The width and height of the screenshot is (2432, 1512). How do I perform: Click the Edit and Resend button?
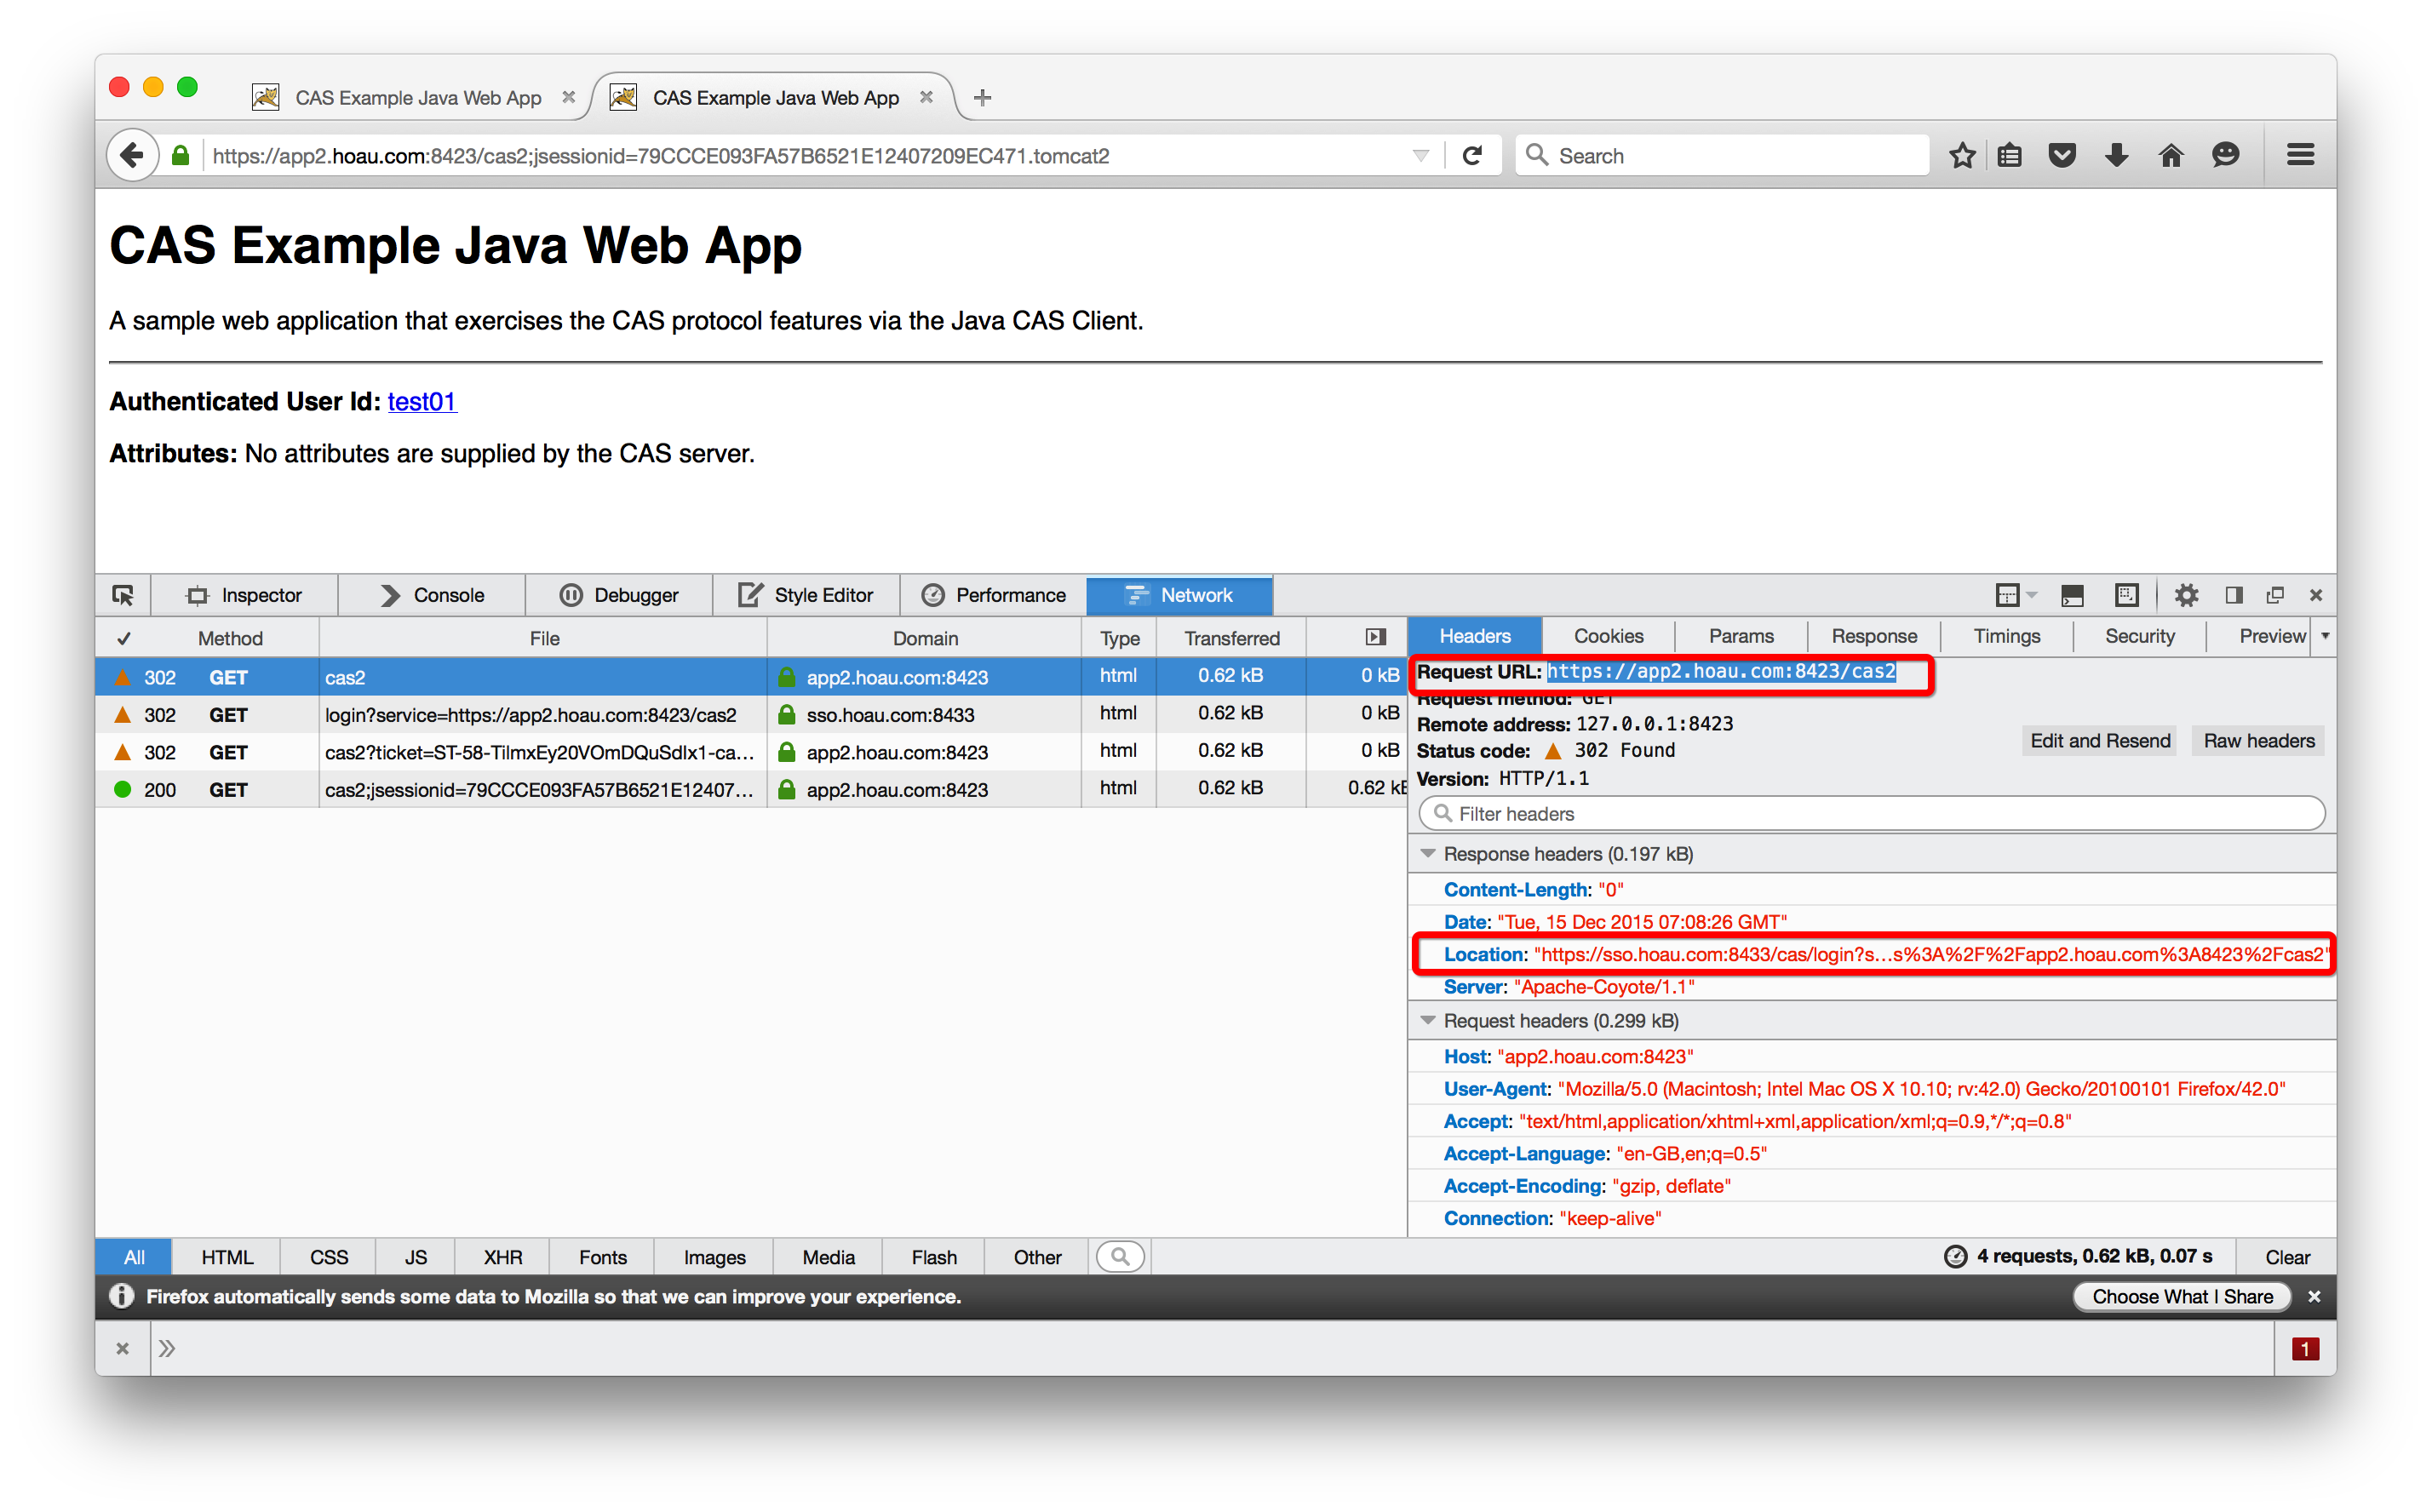2099,741
